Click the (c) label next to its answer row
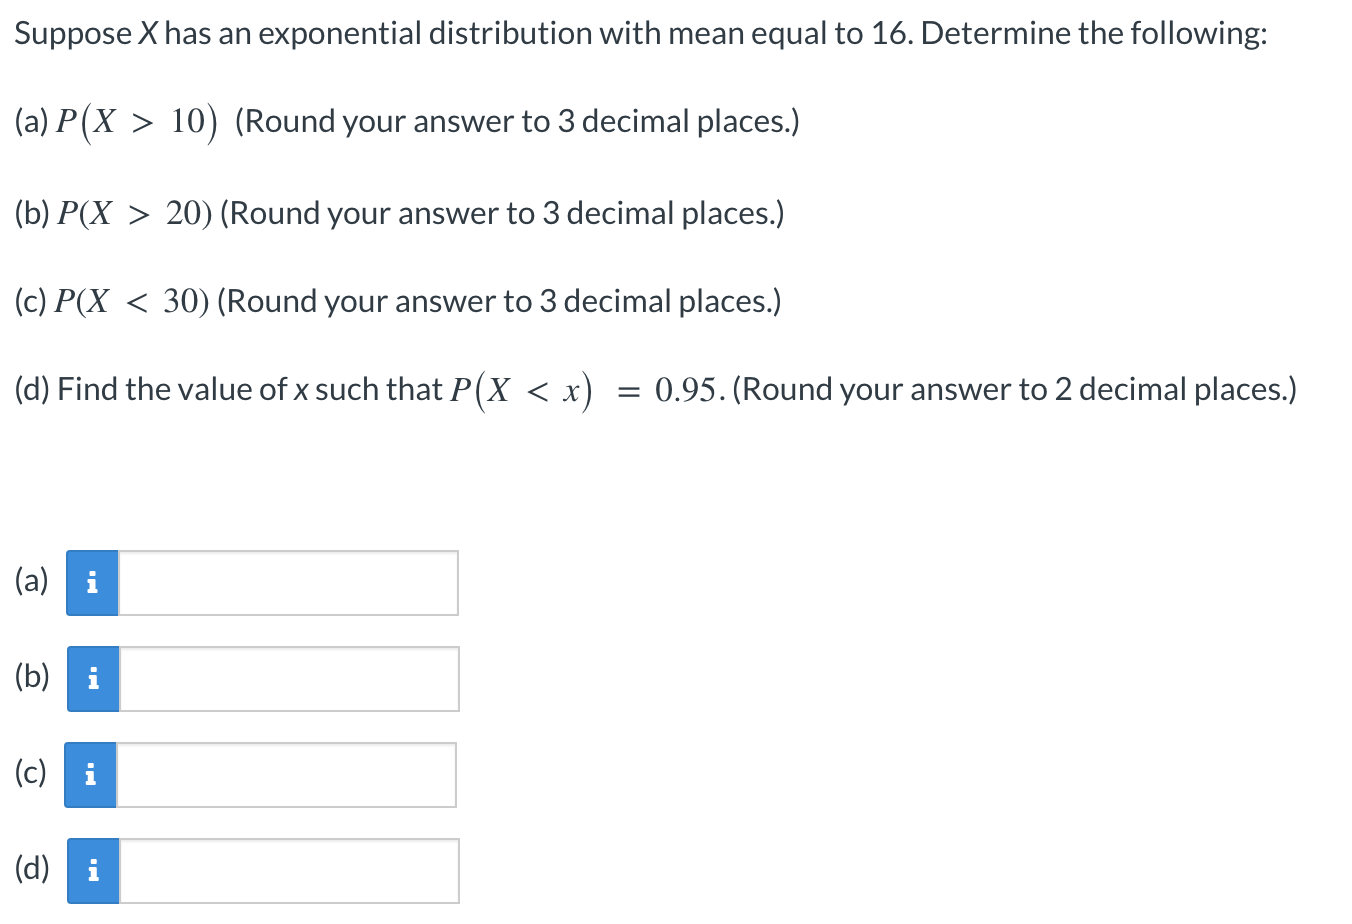The image size is (1352, 924). pyautogui.click(x=30, y=772)
